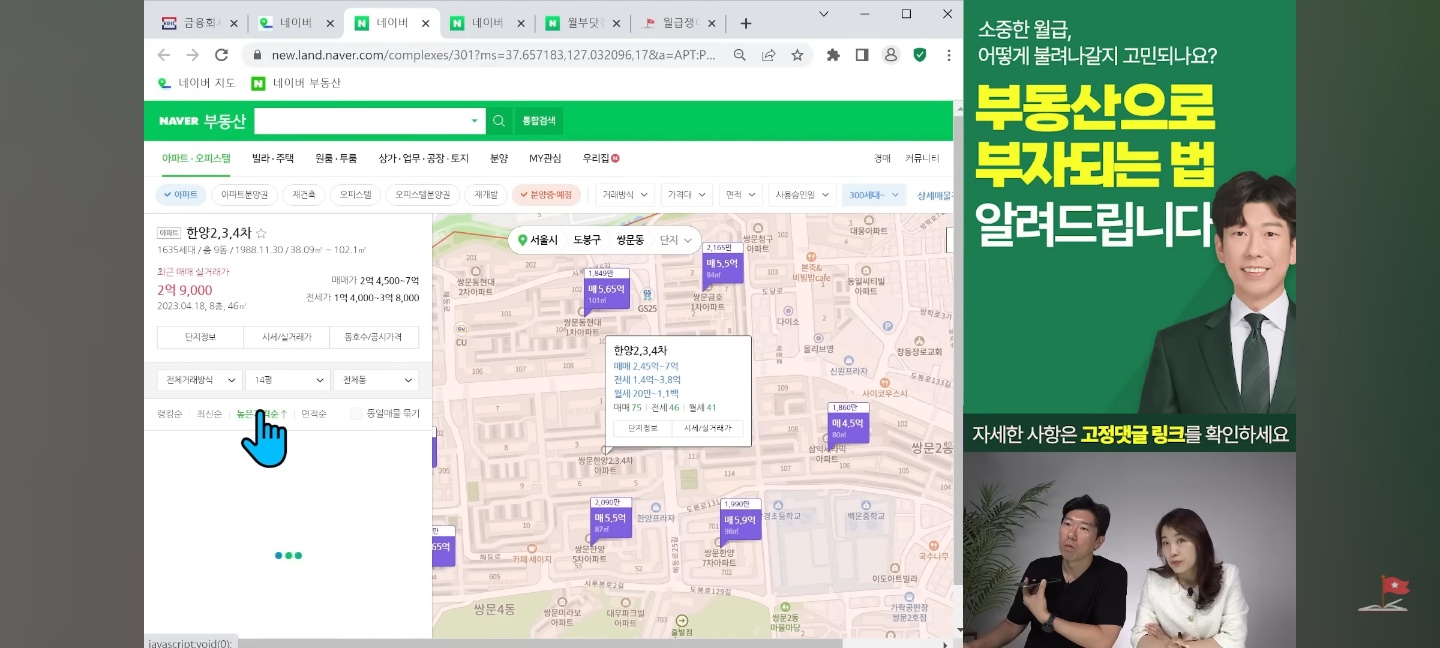Click the 네이버 지도 bookmark
This screenshot has height=648, width=1440.
pos(197,83)
